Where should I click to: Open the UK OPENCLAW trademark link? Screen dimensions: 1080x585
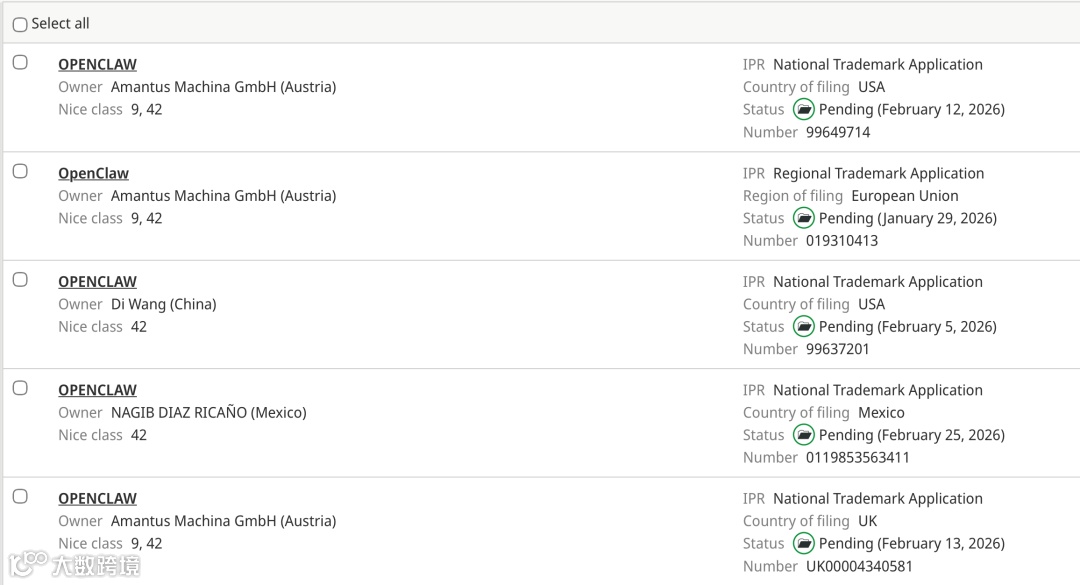point(97,498)
